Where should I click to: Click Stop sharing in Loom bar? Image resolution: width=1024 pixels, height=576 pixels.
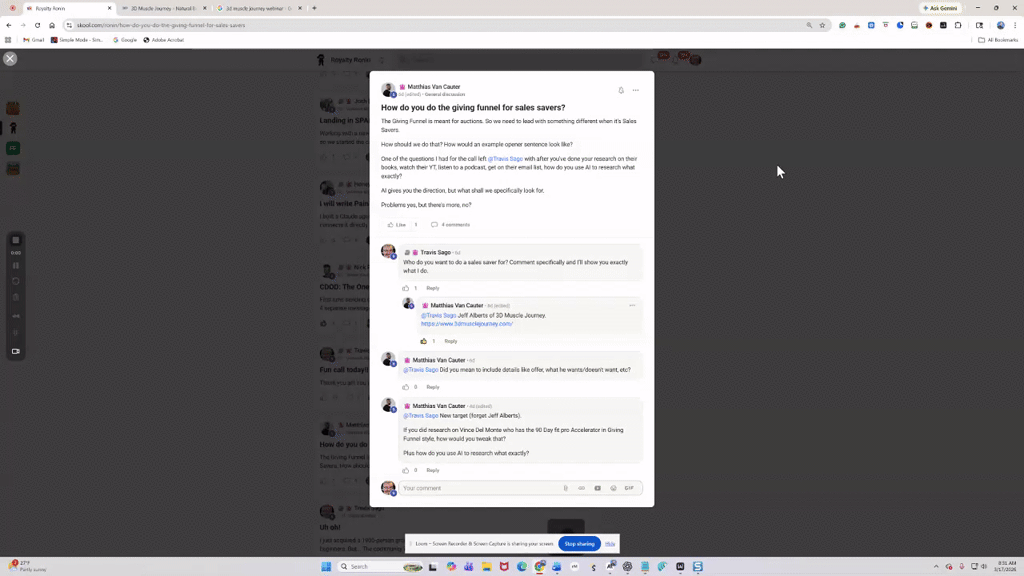tap(579, 543)
